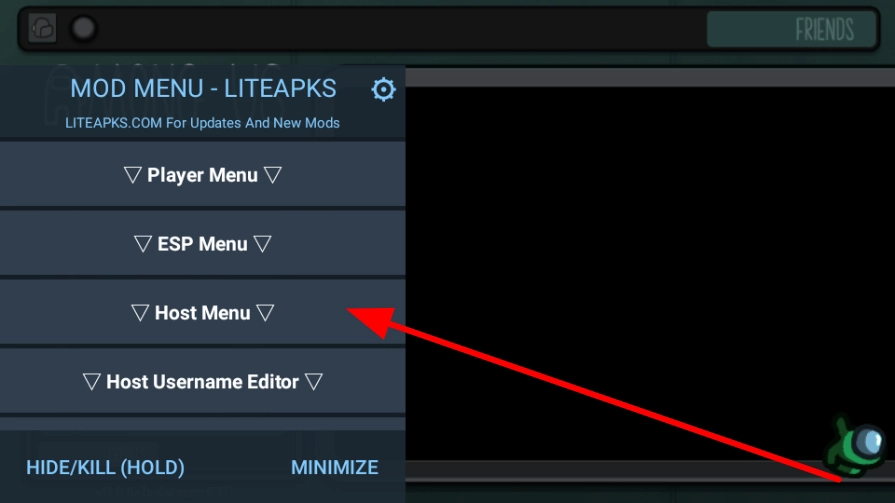Click the triangle left of Player Menu
895x503 pixels.
point(132,175)
